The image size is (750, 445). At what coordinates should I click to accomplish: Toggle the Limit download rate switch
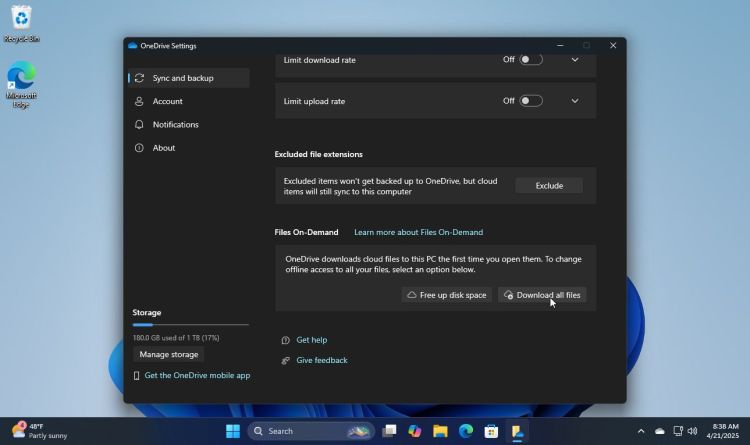coord(531,60)
